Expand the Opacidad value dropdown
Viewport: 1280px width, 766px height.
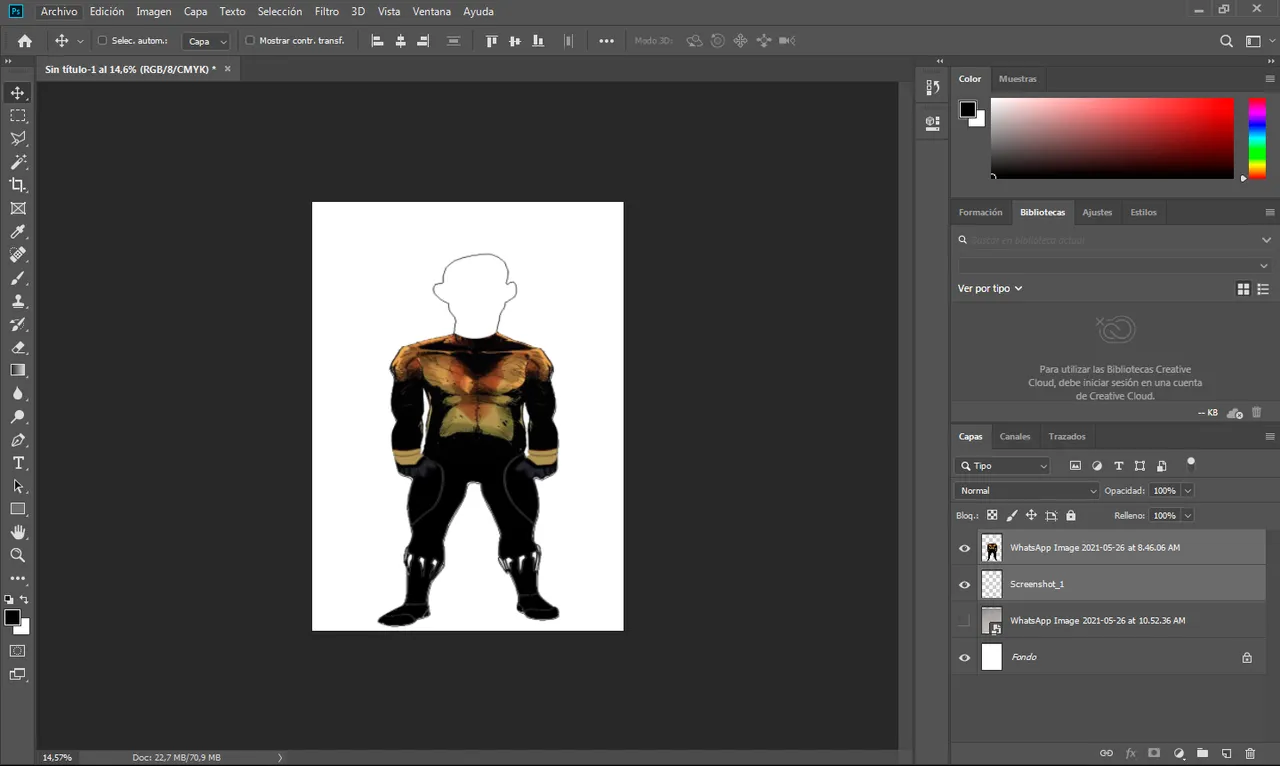(x=1188, y=491)
